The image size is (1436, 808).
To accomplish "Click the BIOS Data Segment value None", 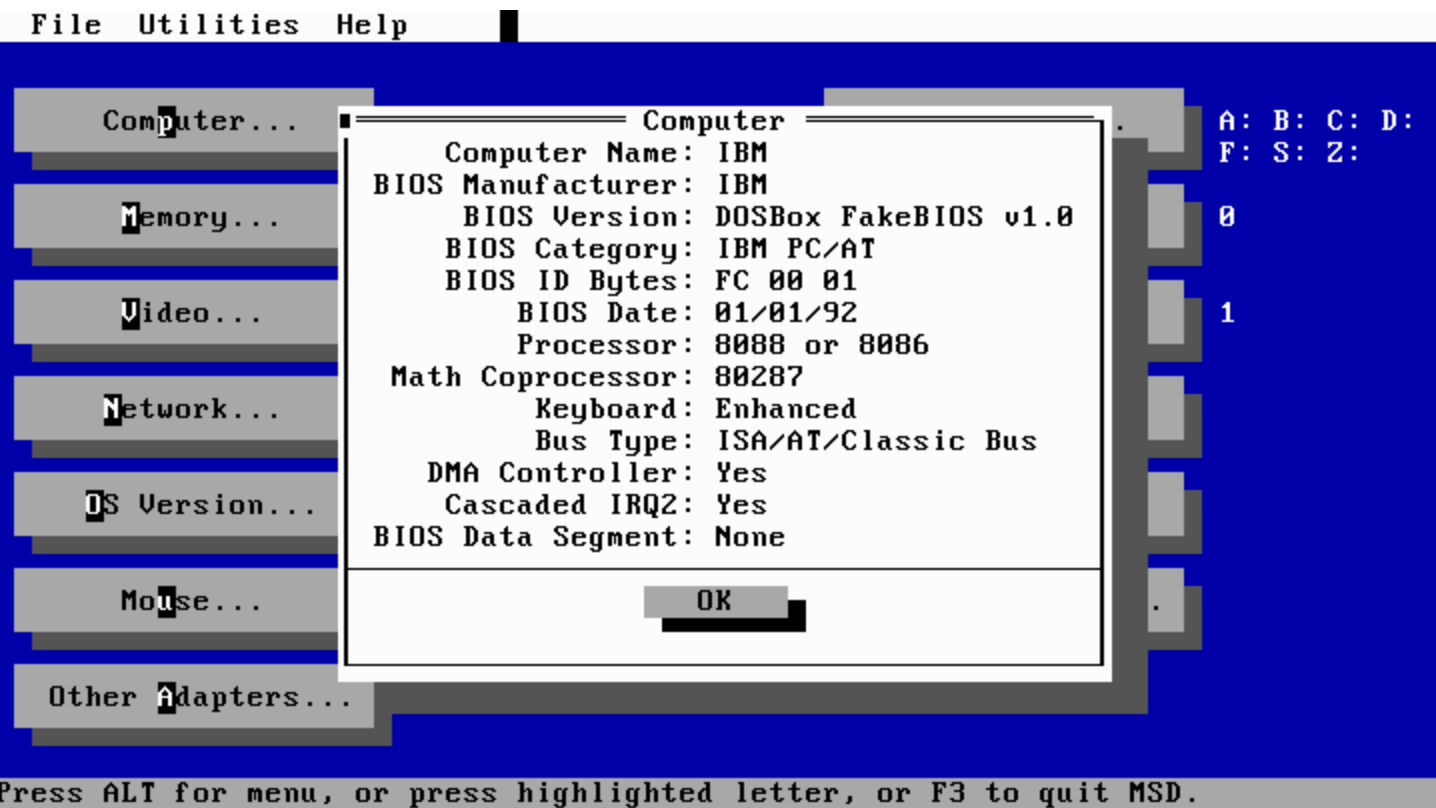I will [750, 537].
